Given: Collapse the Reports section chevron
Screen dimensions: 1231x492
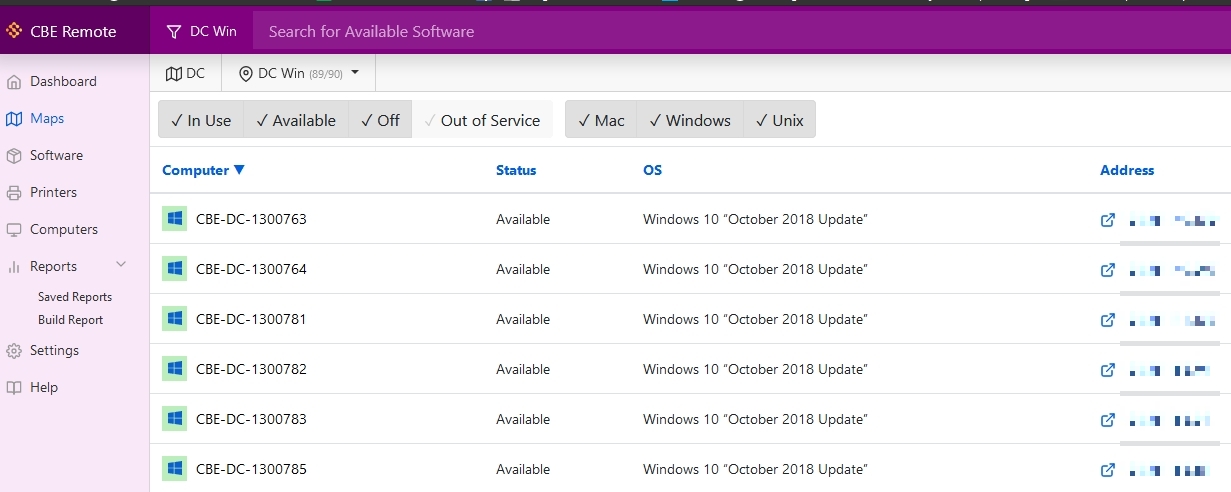Looking at the screenshot, I should [x=121, y=265].
